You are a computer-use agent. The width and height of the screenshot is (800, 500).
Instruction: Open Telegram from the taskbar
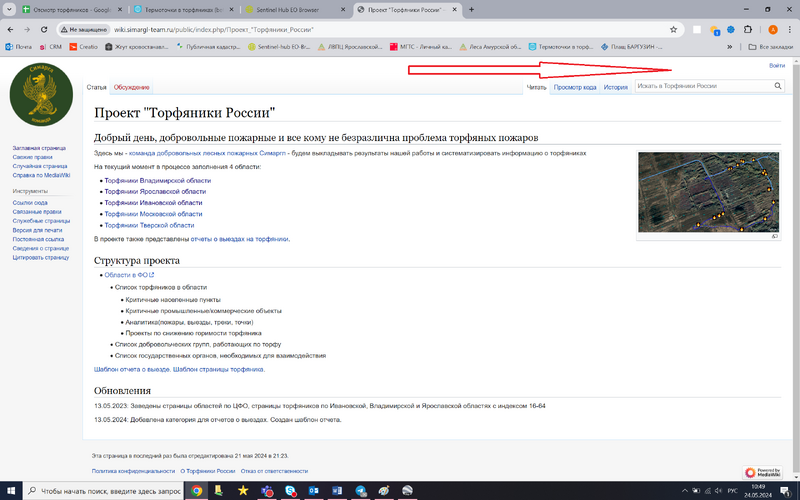pos(361,490)
